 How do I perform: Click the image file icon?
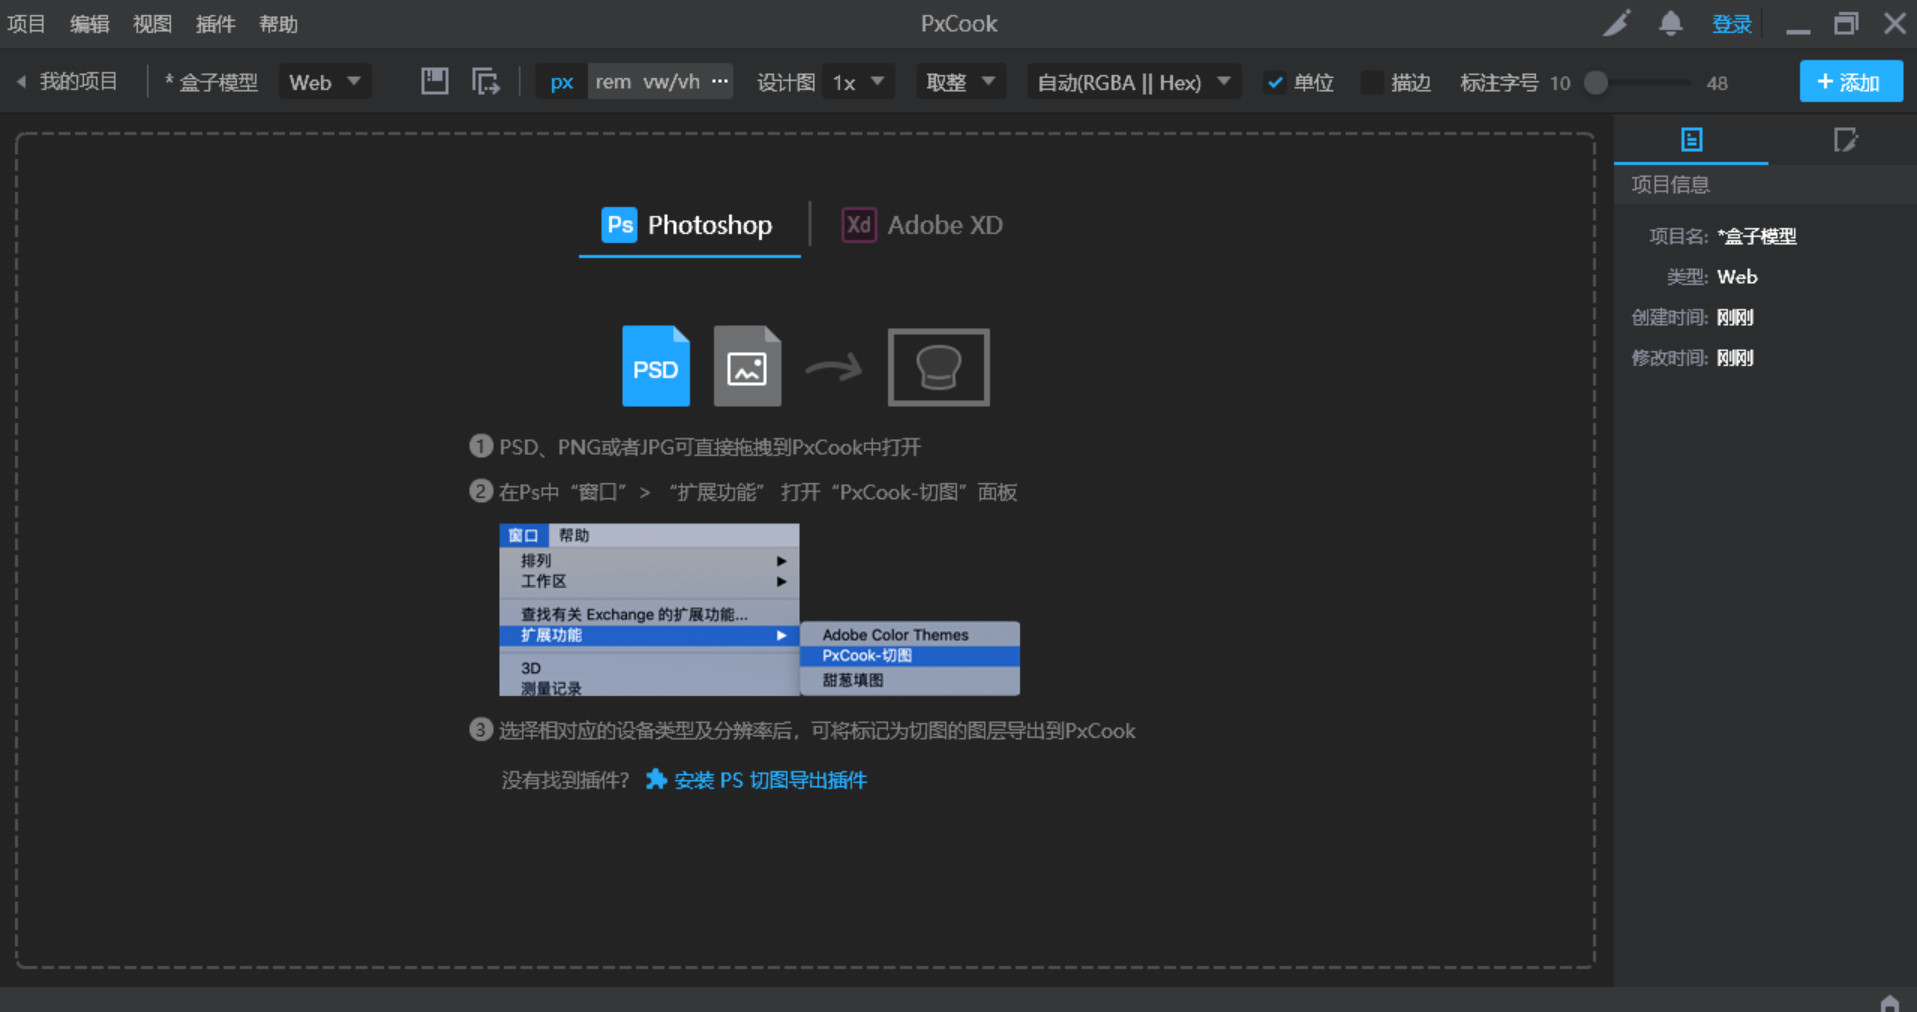(747, 366)
